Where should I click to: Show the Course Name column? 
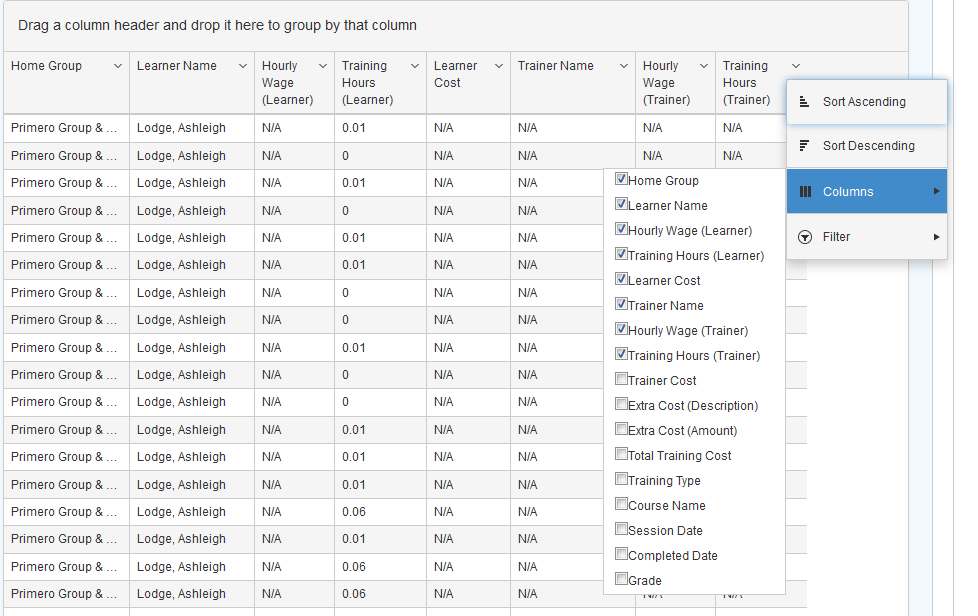(622, 505)
